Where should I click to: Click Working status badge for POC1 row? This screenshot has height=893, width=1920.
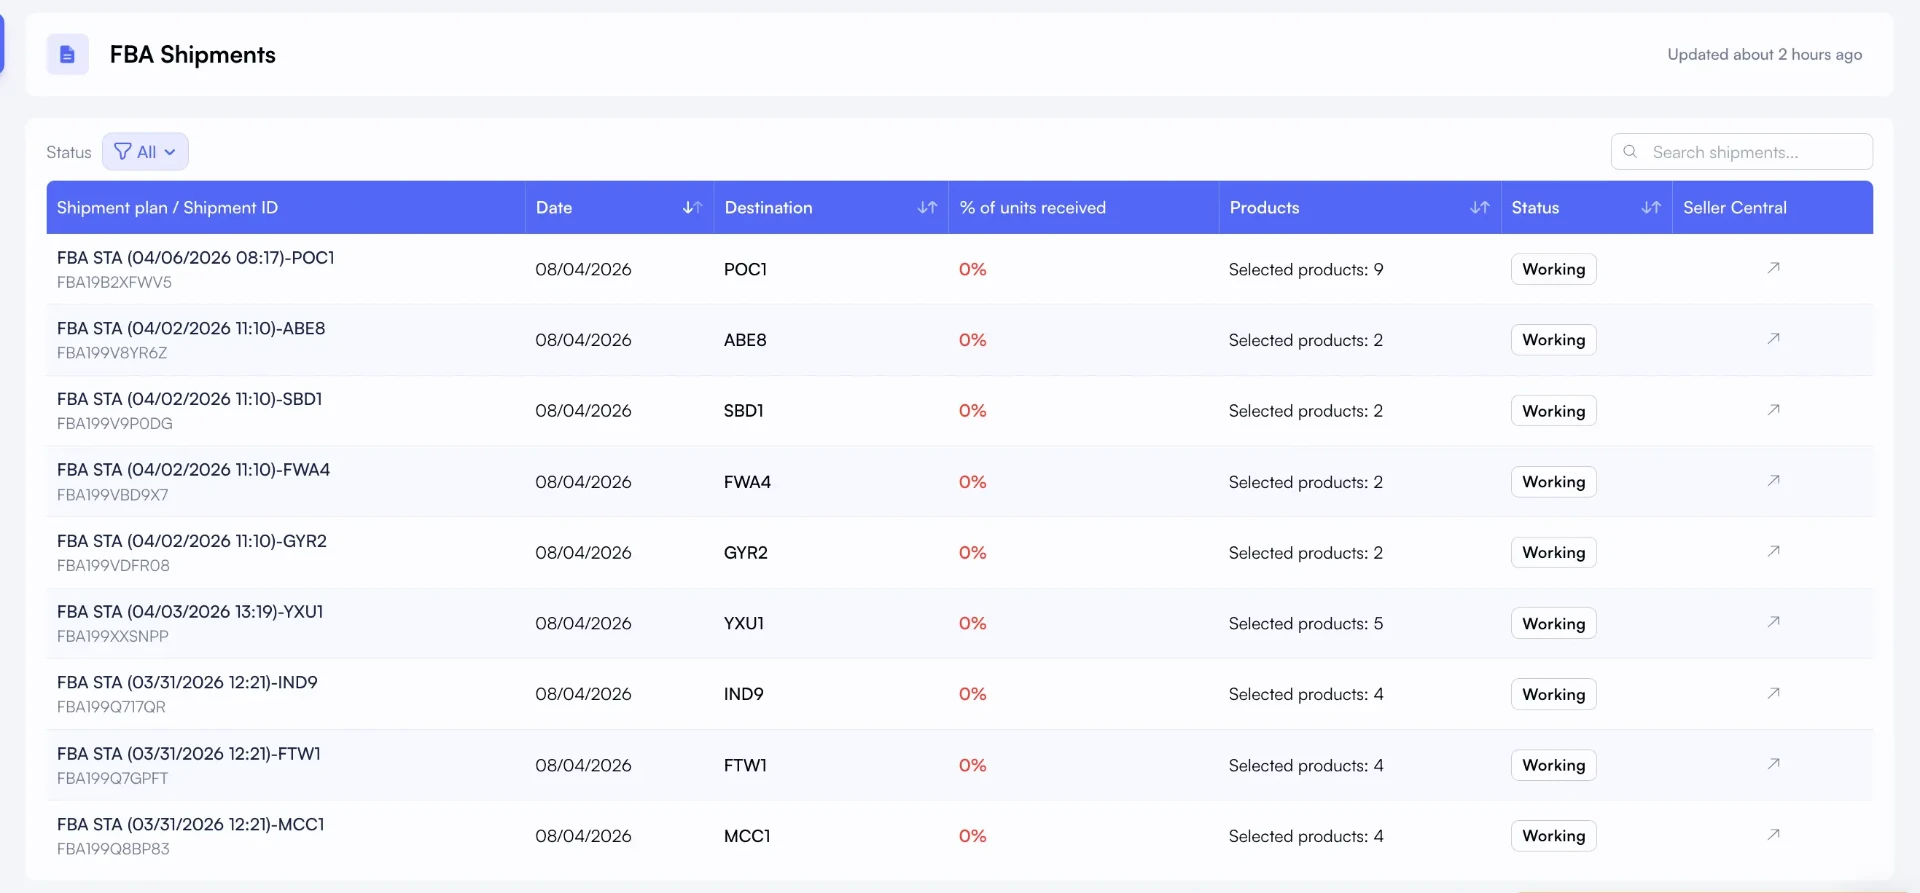pos(1553,269)
